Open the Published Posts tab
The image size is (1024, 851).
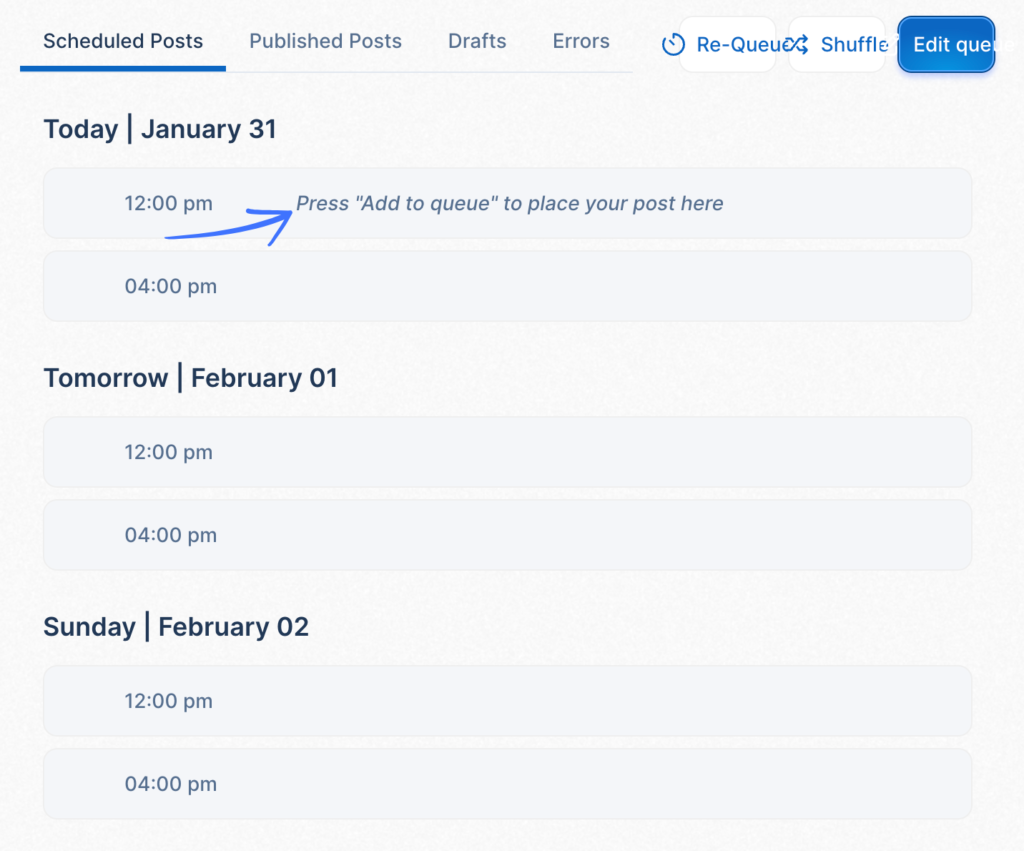[x=325, y=42]
